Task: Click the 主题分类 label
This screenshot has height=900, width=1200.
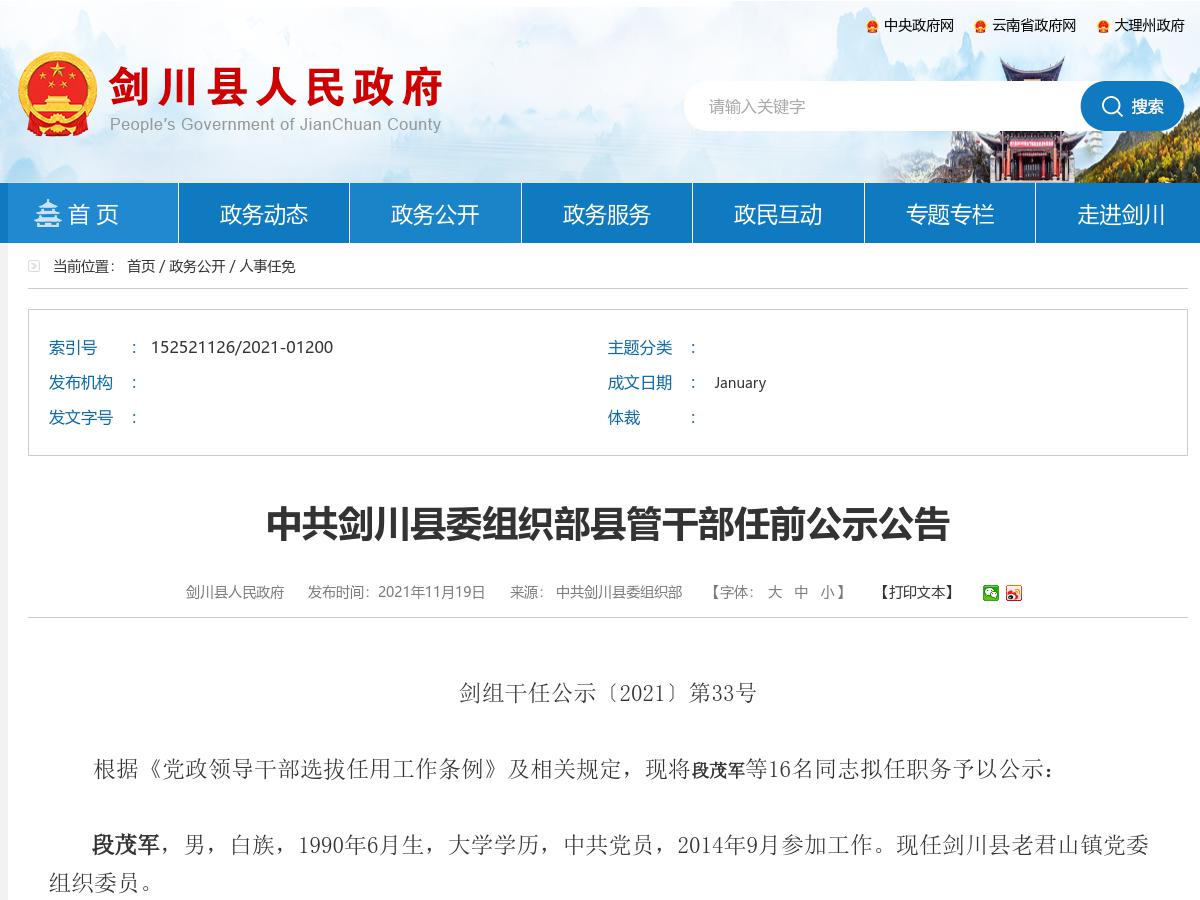Action: [640, 347]
